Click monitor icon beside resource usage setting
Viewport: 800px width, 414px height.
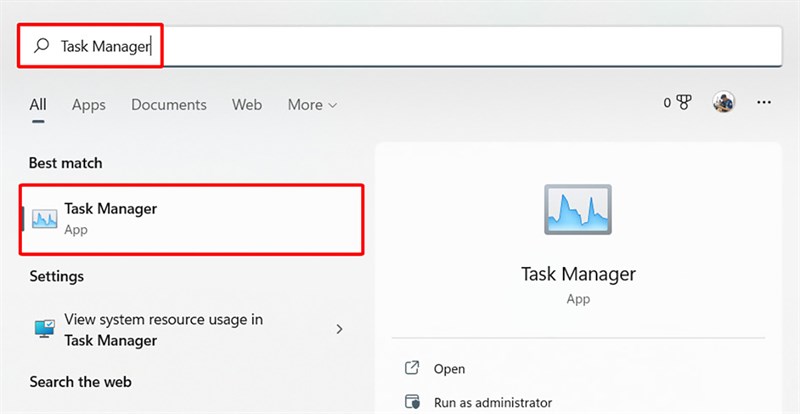point(45,329)
